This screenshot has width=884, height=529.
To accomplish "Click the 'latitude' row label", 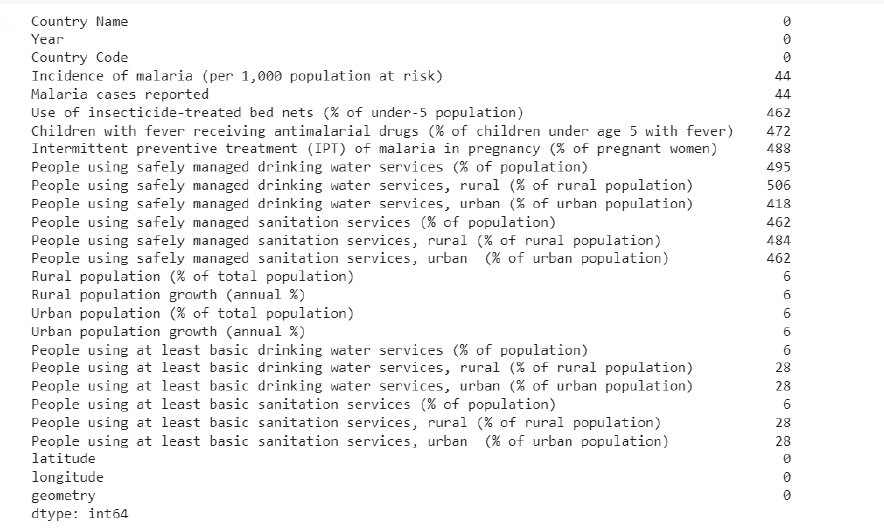I will (x=63, y=459).
